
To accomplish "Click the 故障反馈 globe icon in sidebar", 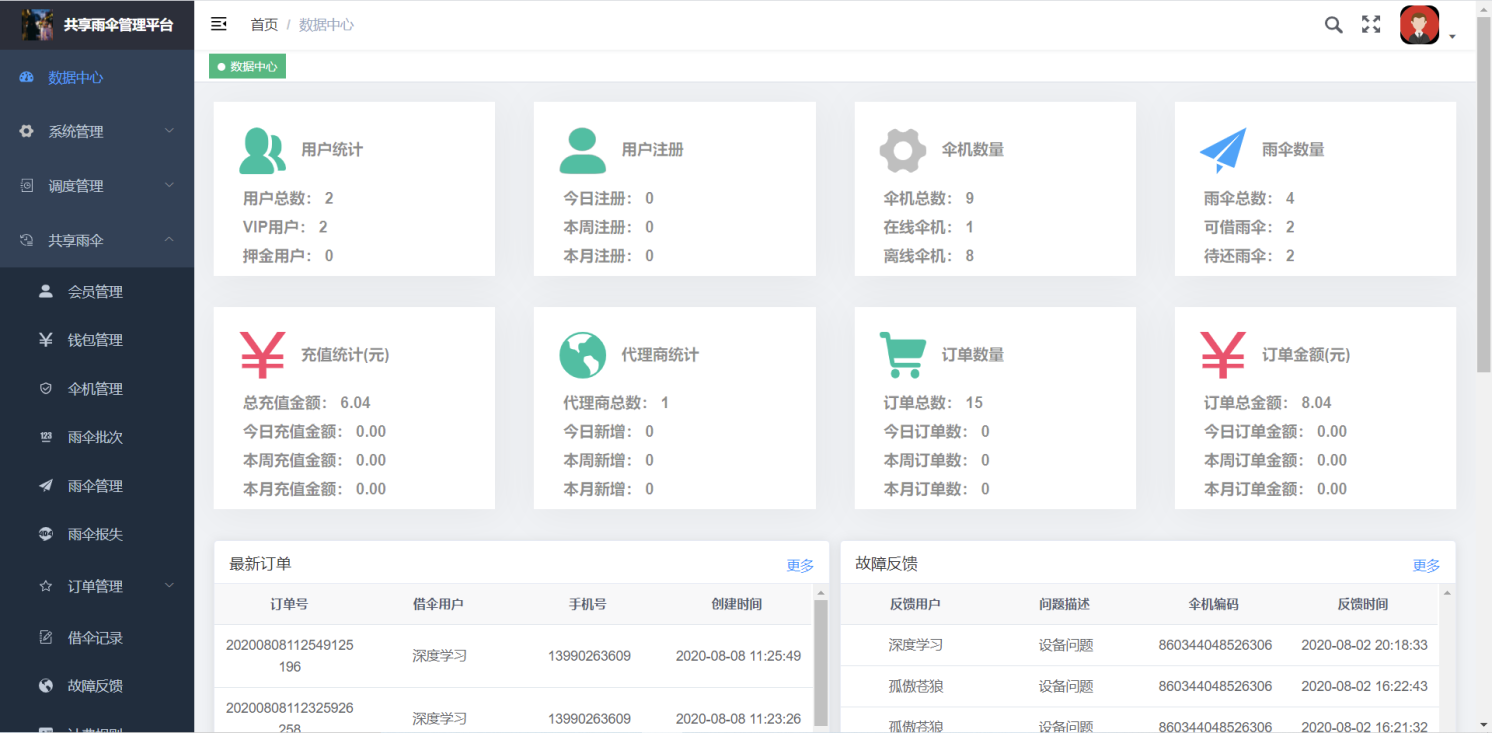I will point(46,686).
